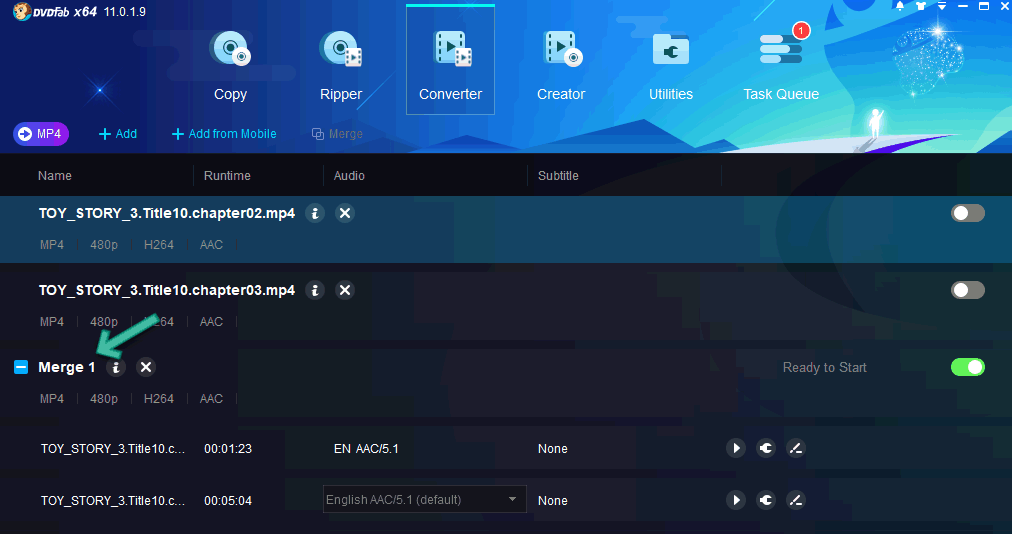Click the 00:01:23 runtime value
The height and width of the screenshot is (534, 1012).
pyautogui.click(x=228, y=449)
